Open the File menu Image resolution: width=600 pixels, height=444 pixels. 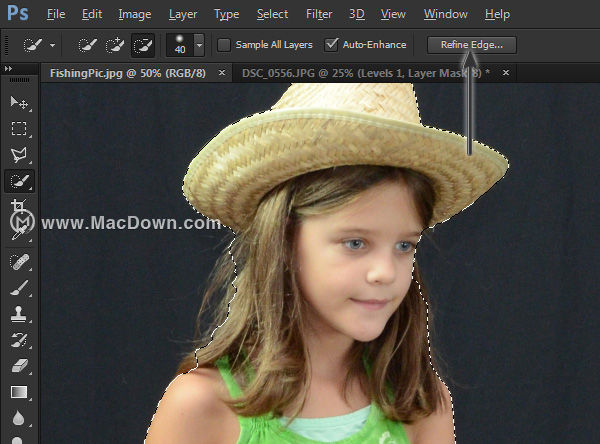point(56,14)
